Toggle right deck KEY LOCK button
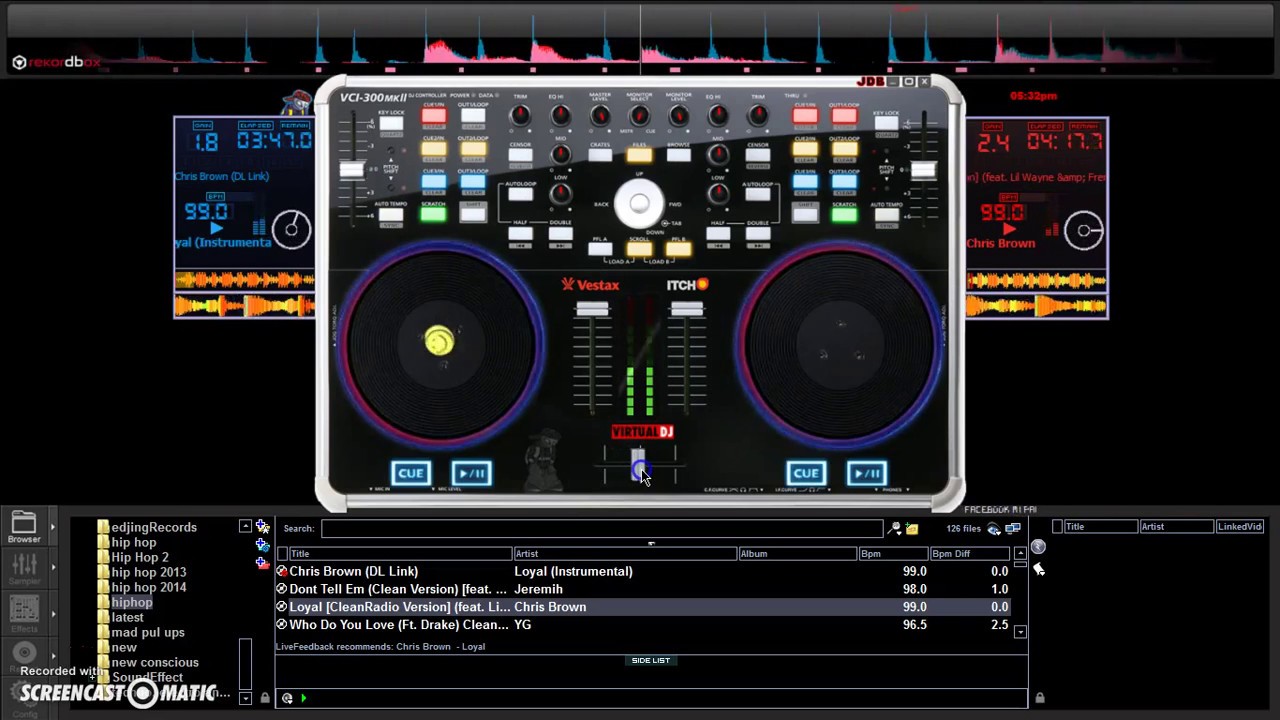 [885, 122]
